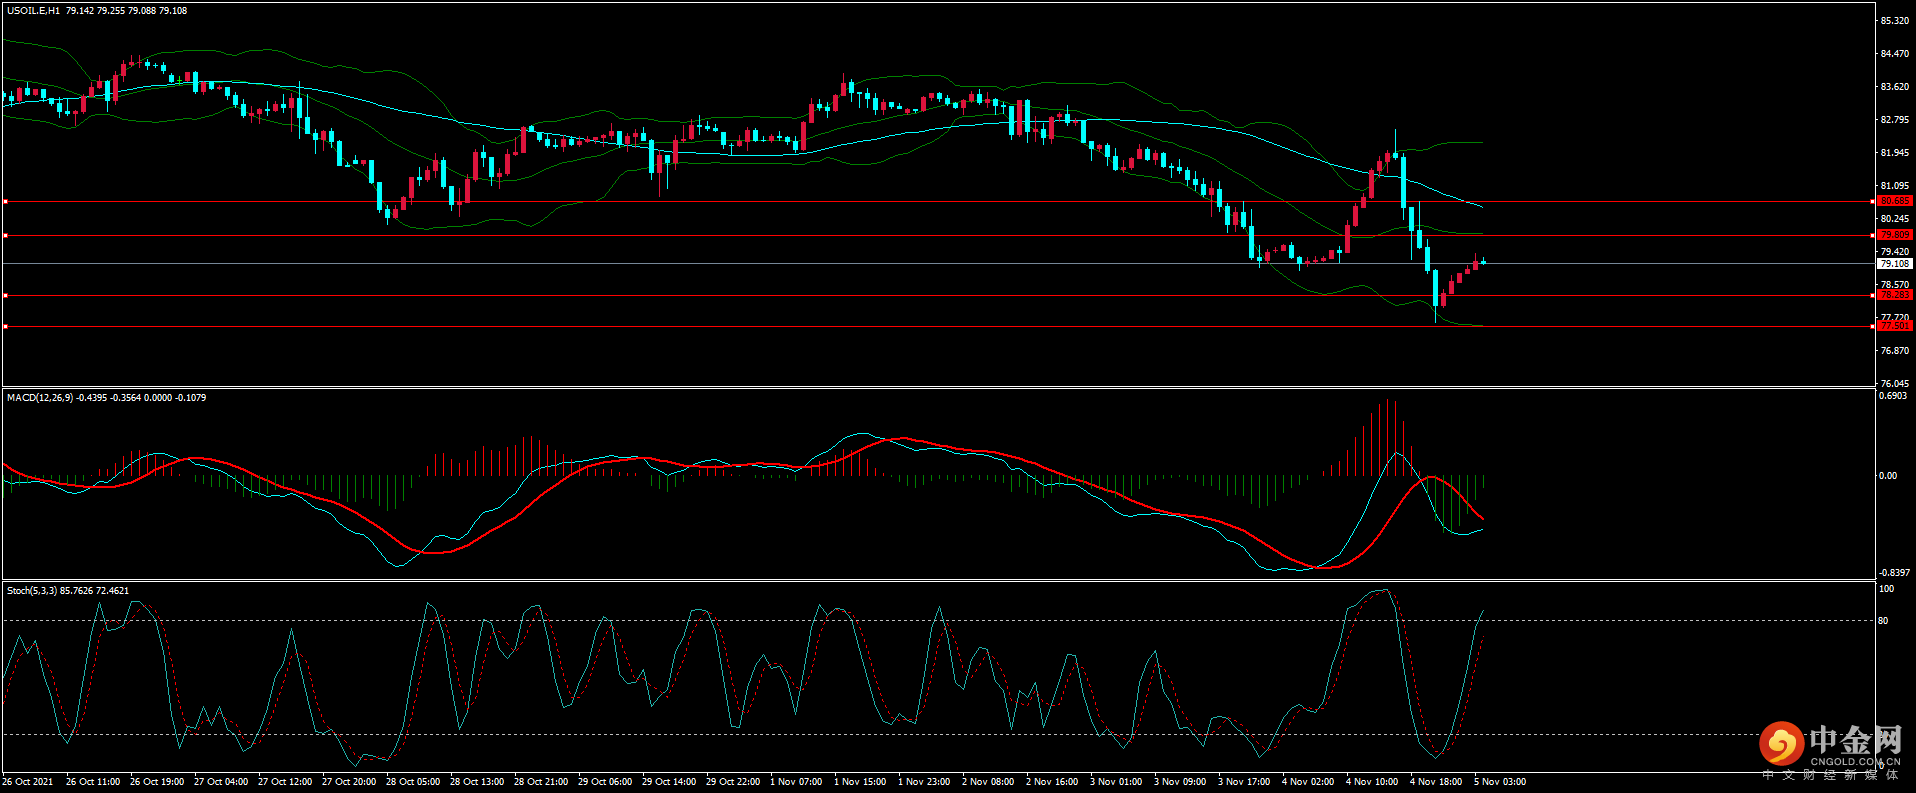Click the 3 Nov 09:00 time axis label
The image size is (1916, 793).
(1180, 782)
